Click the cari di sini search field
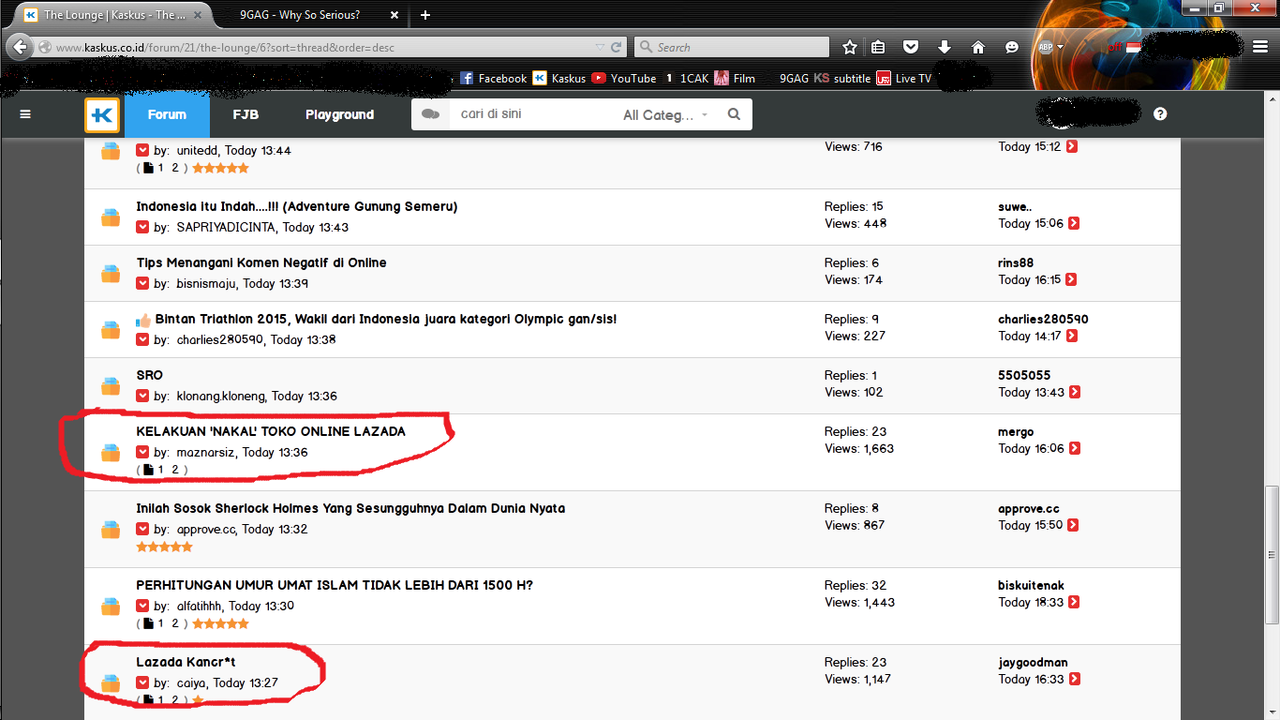 535,114
